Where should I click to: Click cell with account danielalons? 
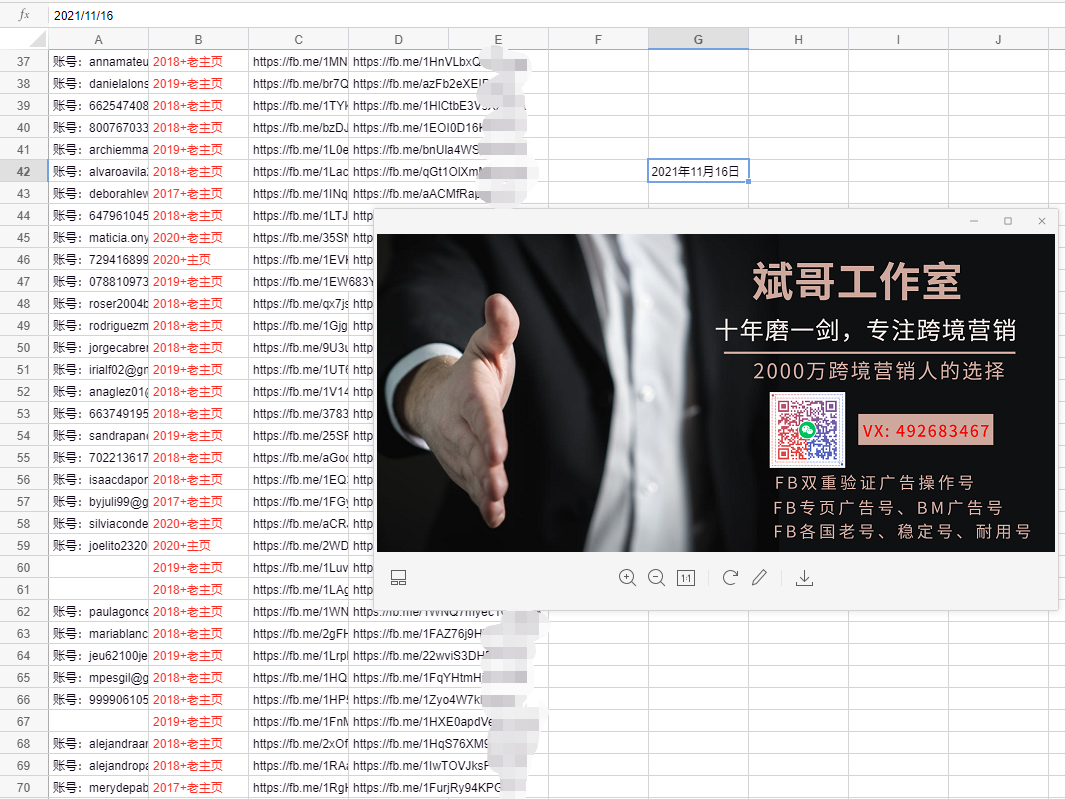point(98,84)
